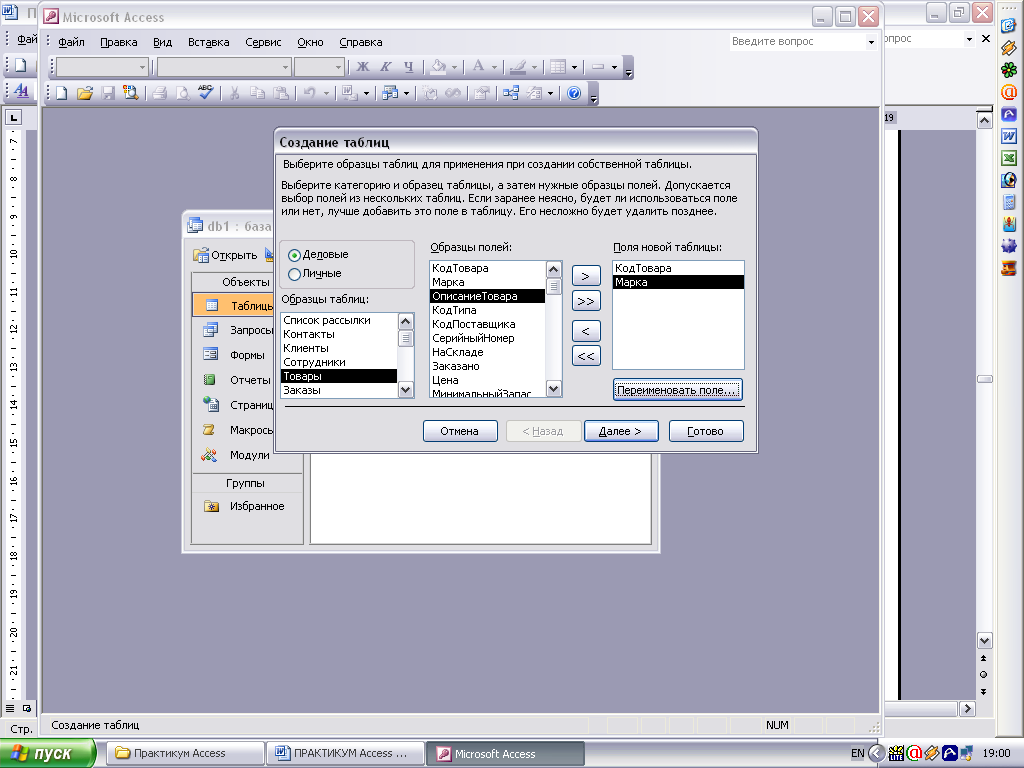Screen dimensions: 1024x768
Task: Click the Open folder toolbar icon
Action: click(x=85, y=93)
